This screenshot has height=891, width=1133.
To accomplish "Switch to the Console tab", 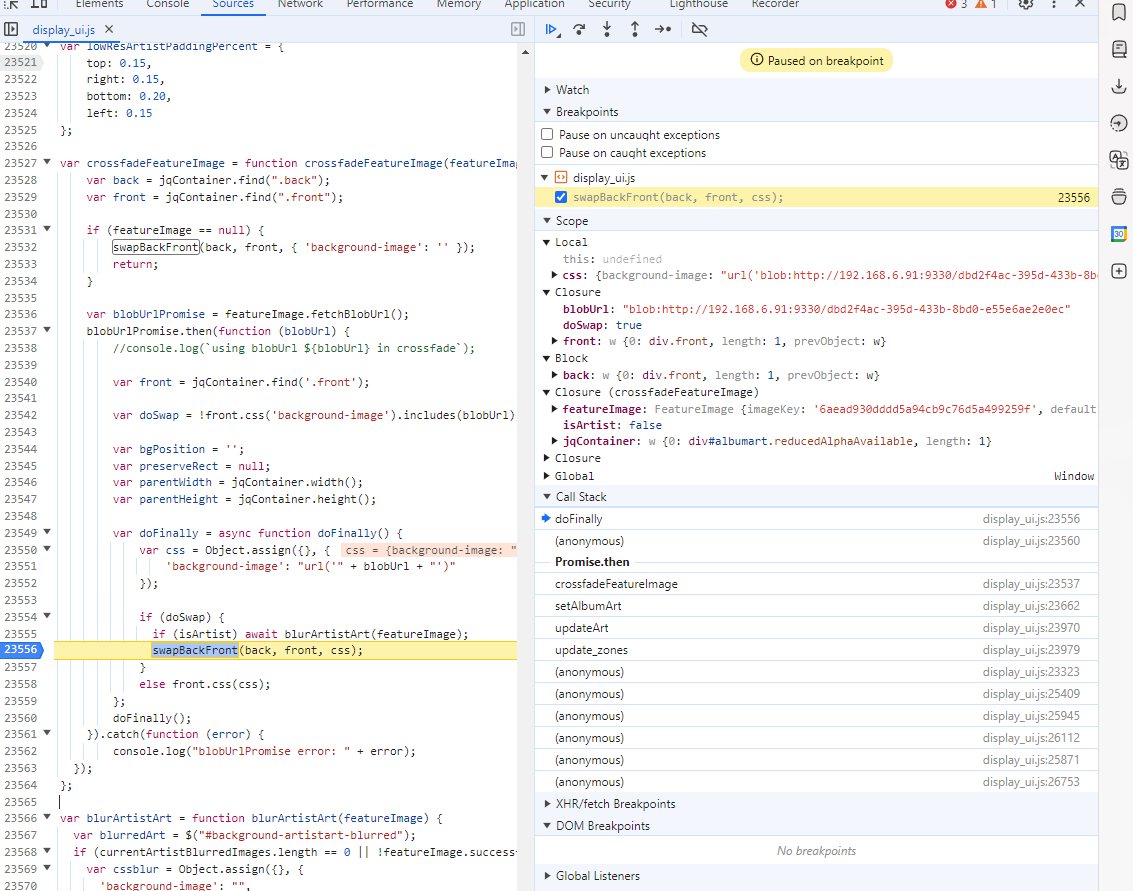I will pos(168,4).
